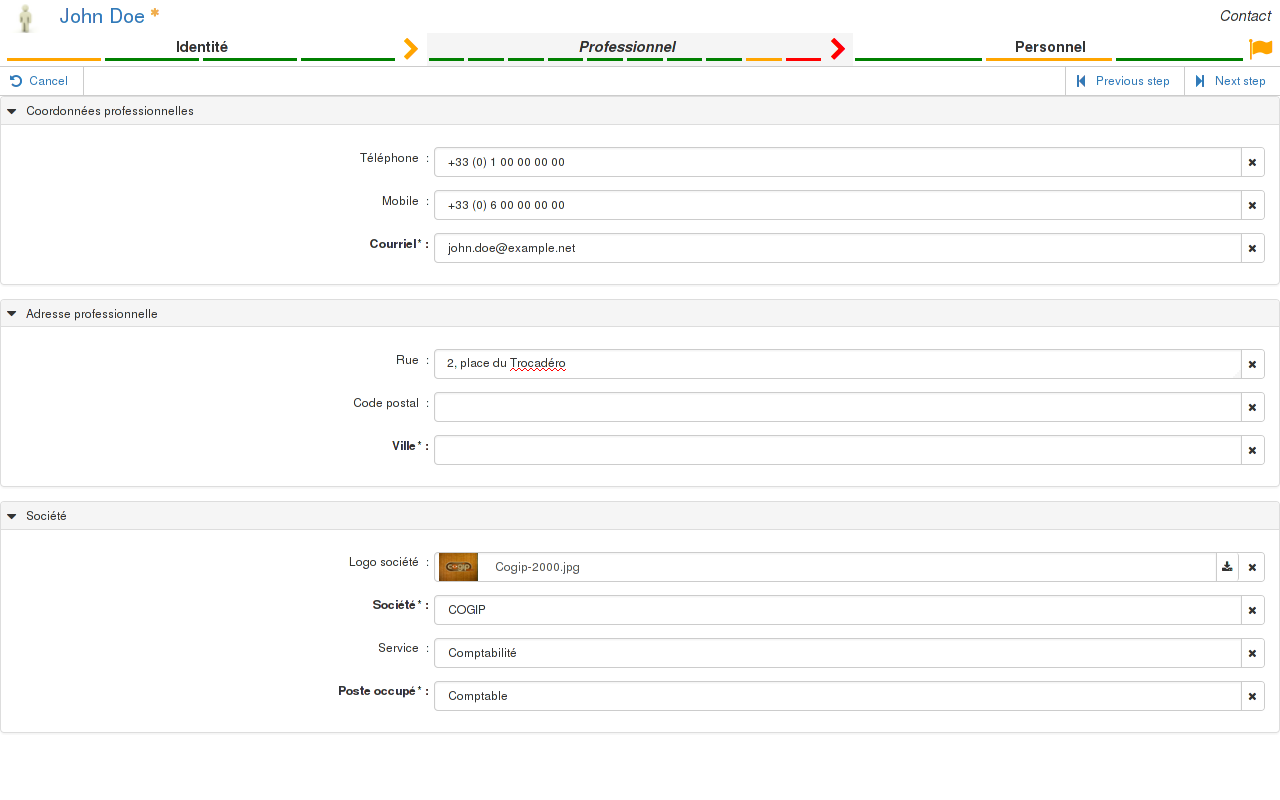Clear the Rue address field

pos(1252,364)
